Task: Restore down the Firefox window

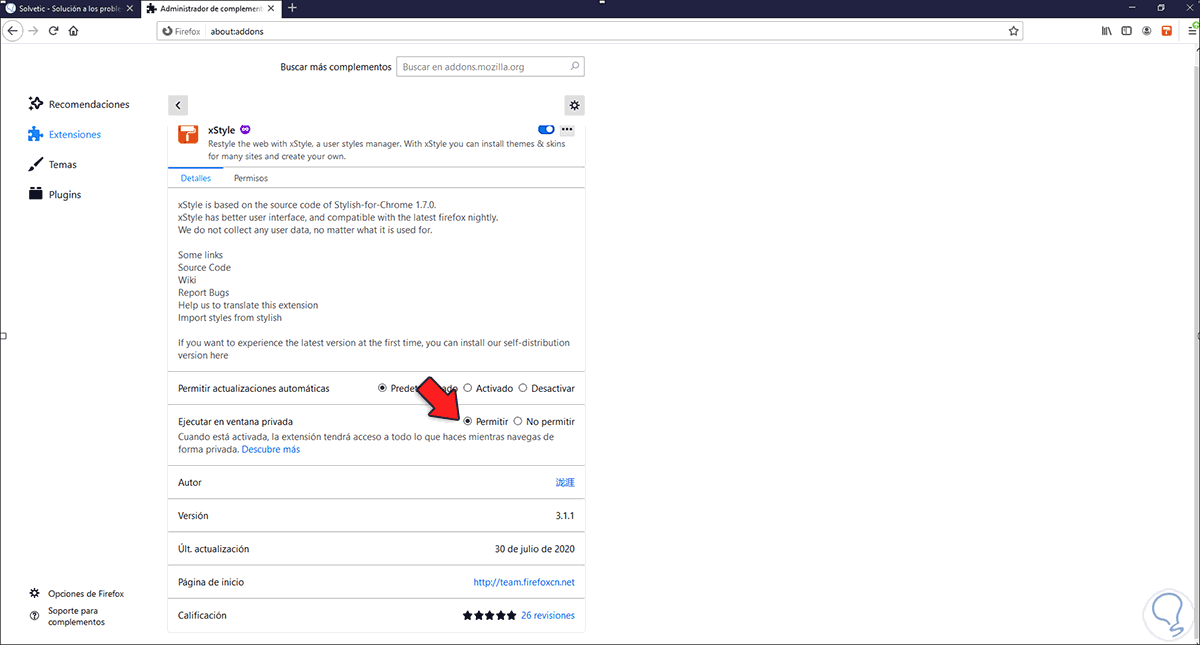Action: coord(1161,8)
